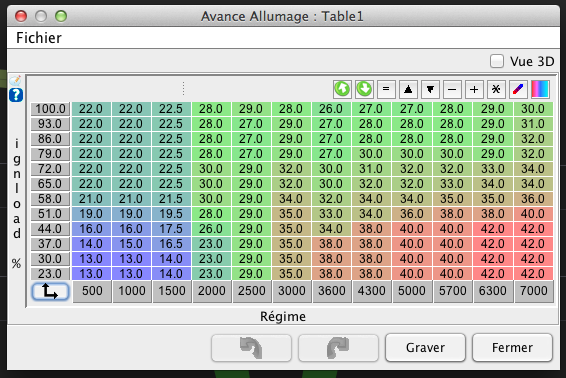Select the 37.0 load row header
The image size is (566, 378).
(50, 244)
